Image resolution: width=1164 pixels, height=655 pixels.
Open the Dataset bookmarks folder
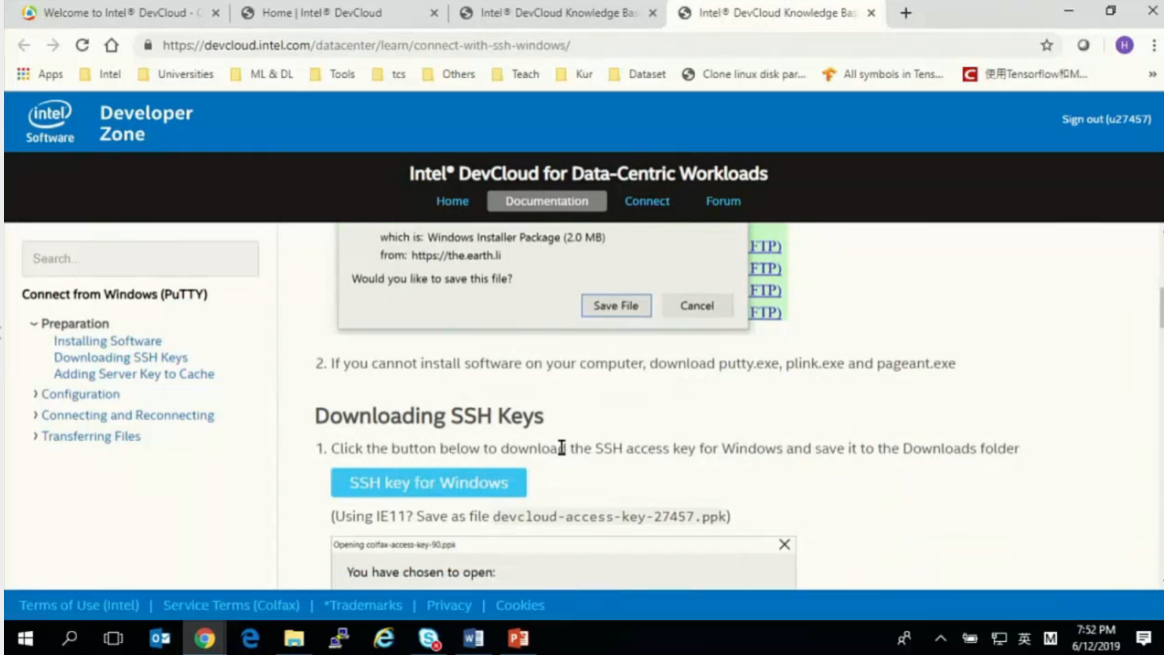click(x=637, y=74)
